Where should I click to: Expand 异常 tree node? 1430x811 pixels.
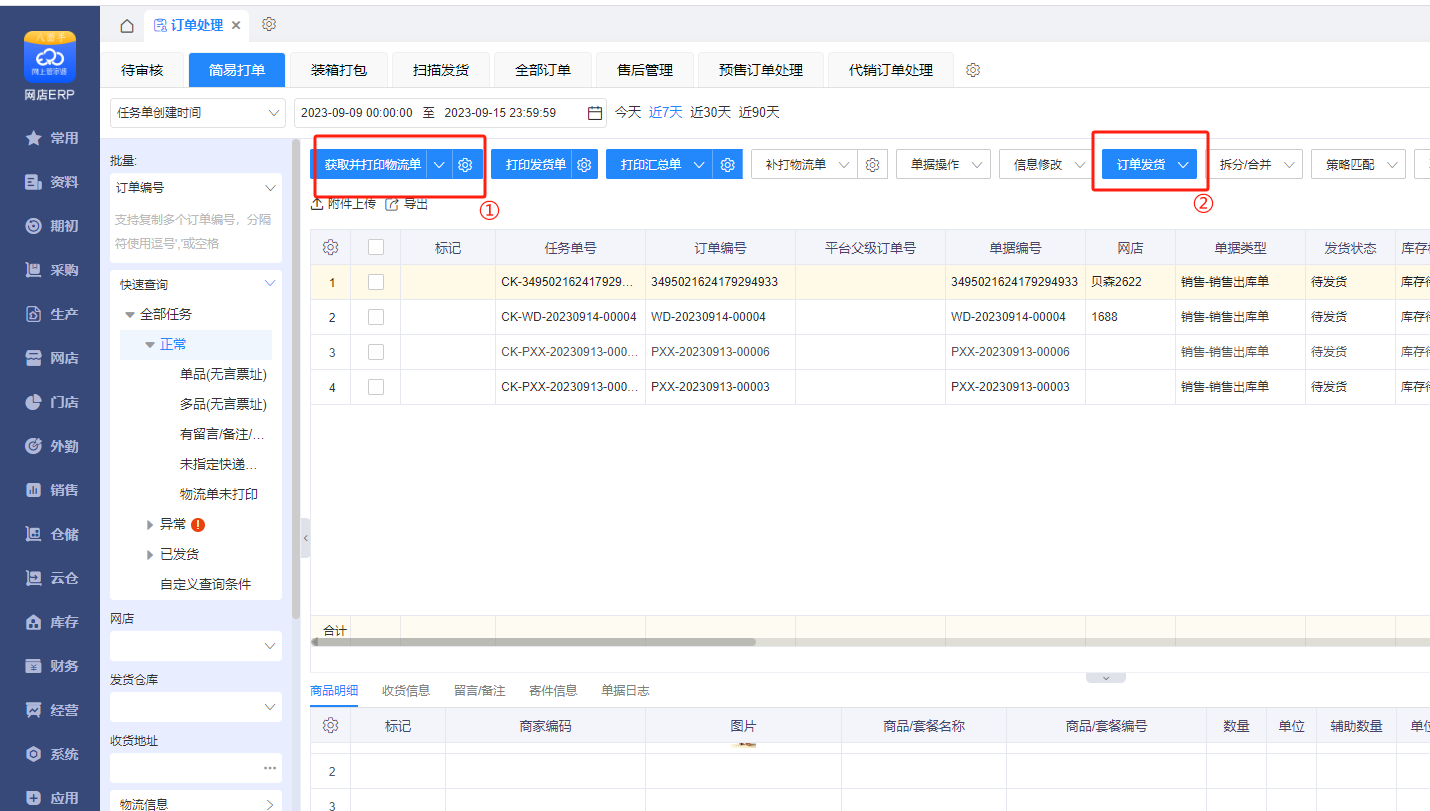(x=150, y=524)
